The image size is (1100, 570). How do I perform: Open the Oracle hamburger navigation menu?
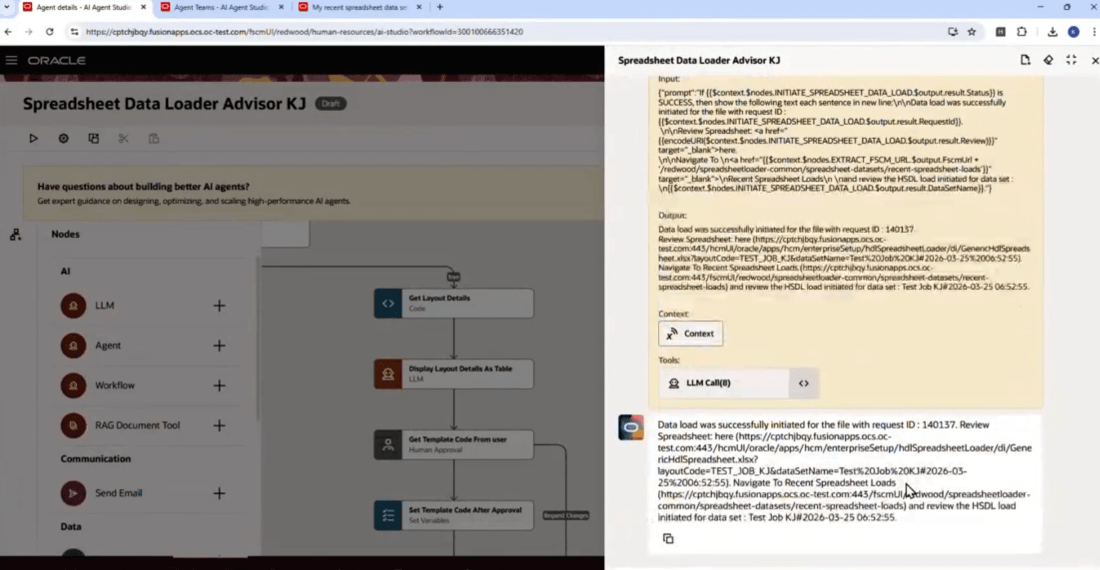click(11, 60)
